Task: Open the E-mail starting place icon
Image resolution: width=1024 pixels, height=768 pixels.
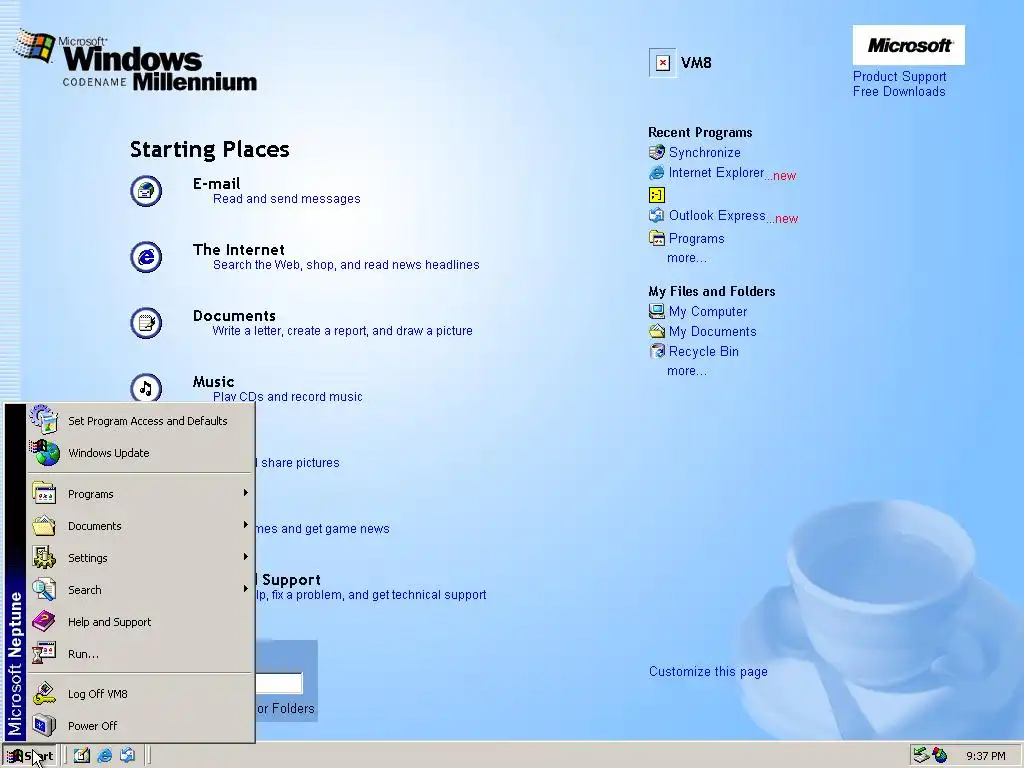Action: pos(146,191)
